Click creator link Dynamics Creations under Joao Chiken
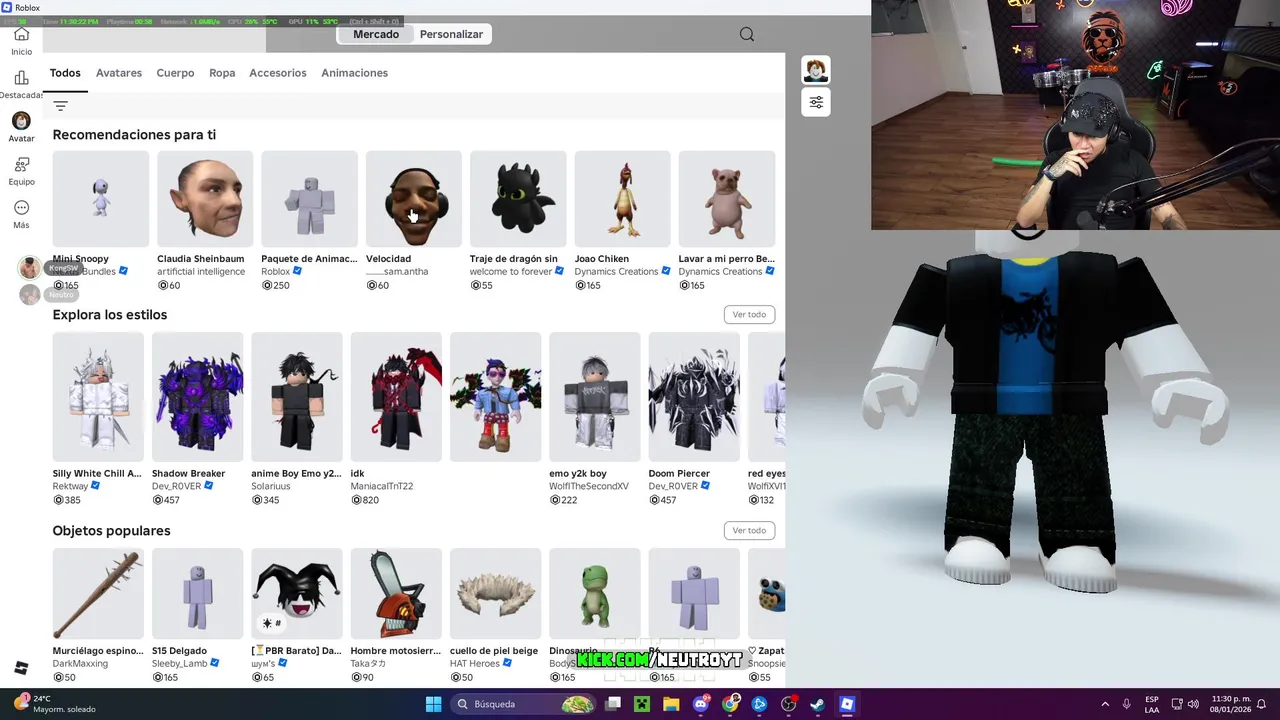The width and height of the screenshot is (1280, 720). (x=616, y=272)
